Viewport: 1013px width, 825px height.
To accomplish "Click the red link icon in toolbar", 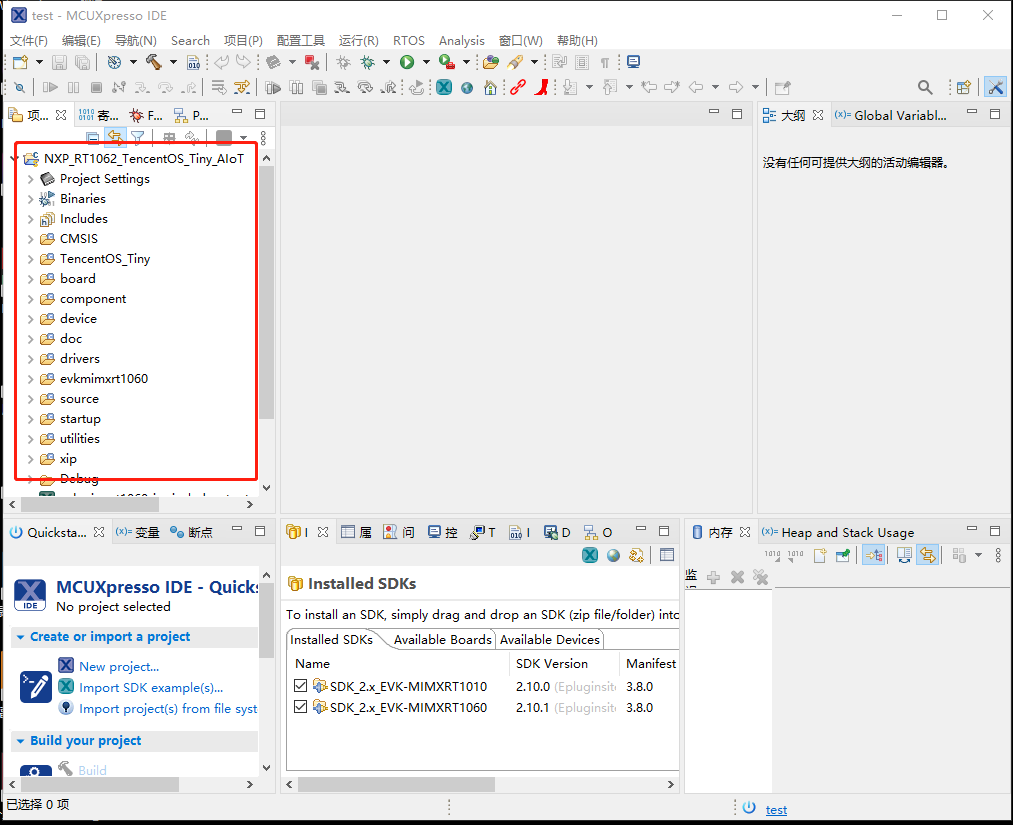I will [x=517, y=87].
